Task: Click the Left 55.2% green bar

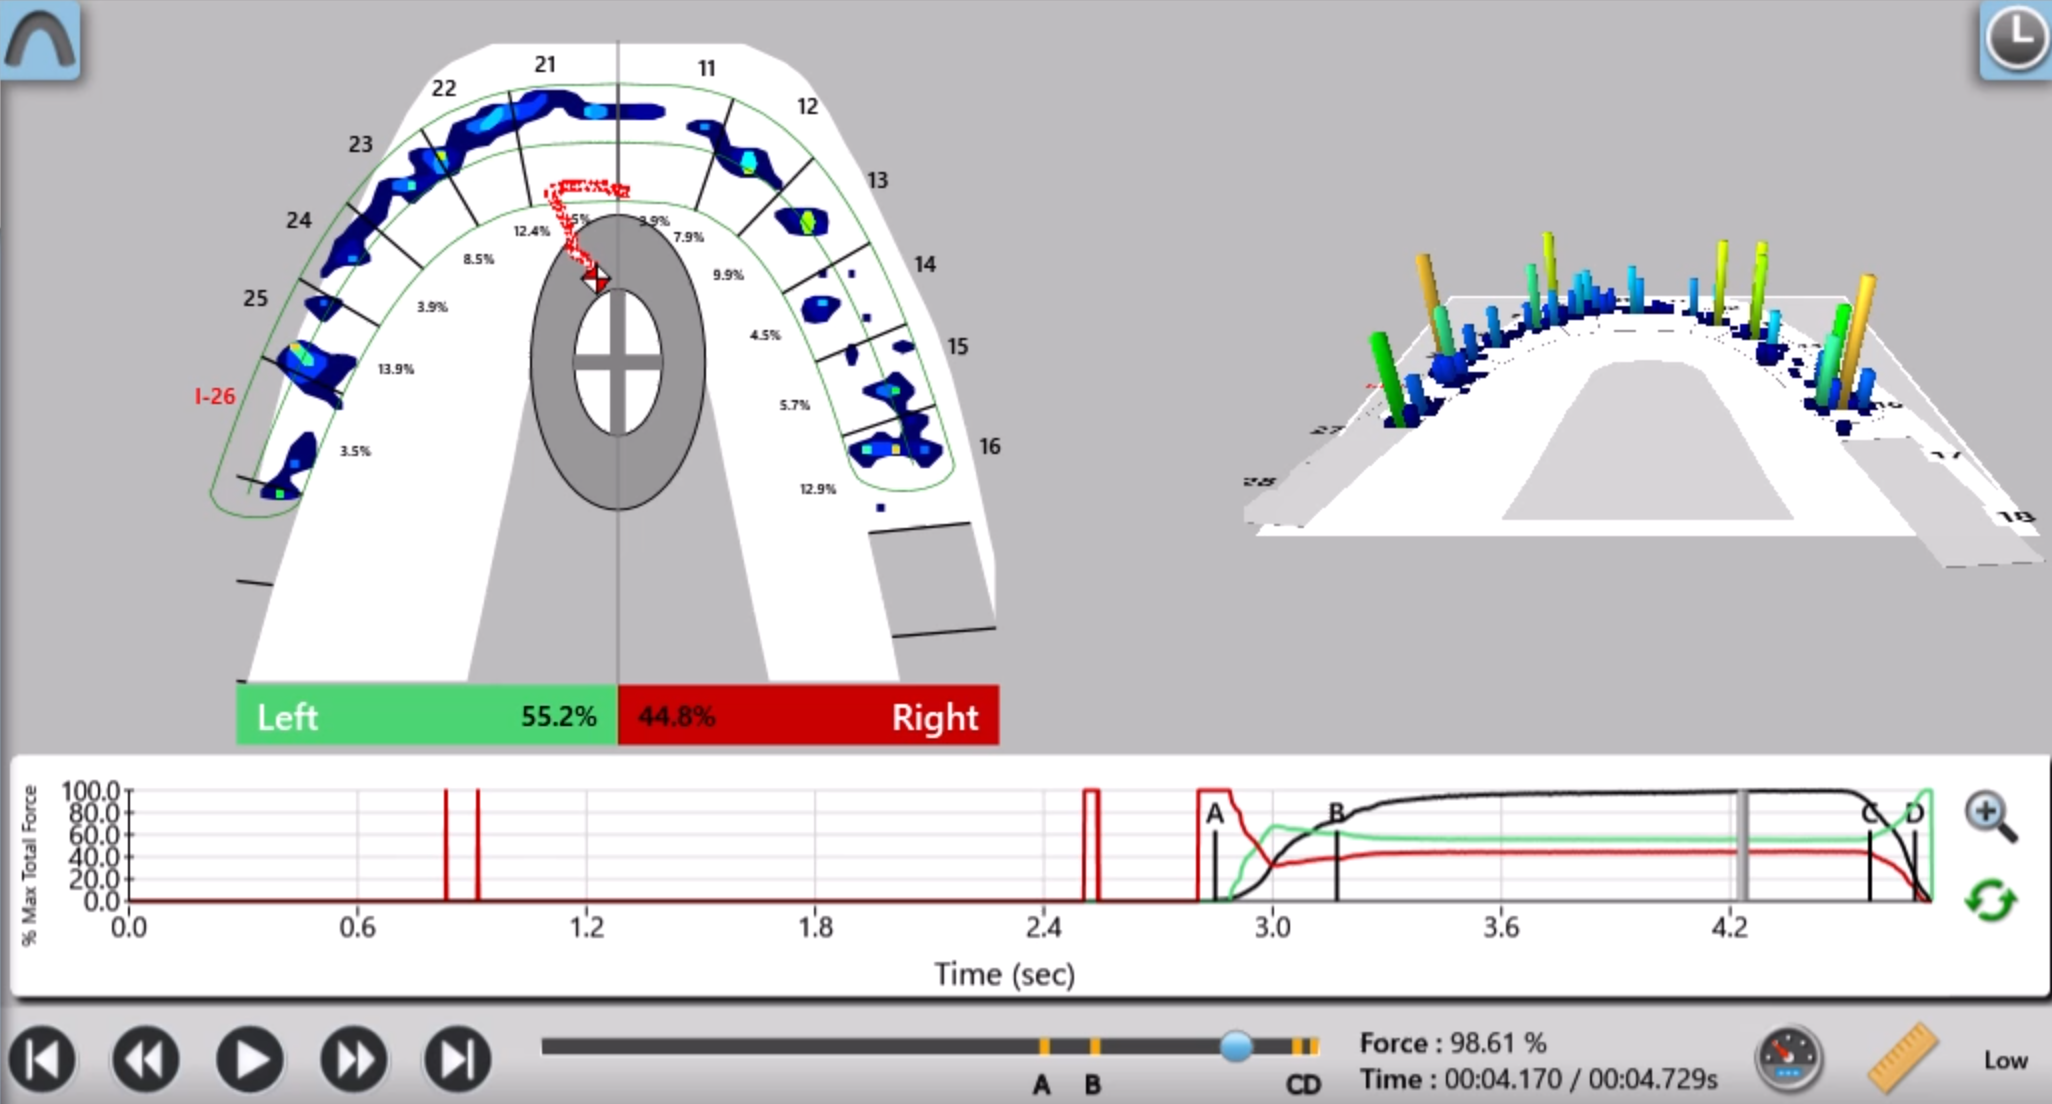Action: pos(427,716)
